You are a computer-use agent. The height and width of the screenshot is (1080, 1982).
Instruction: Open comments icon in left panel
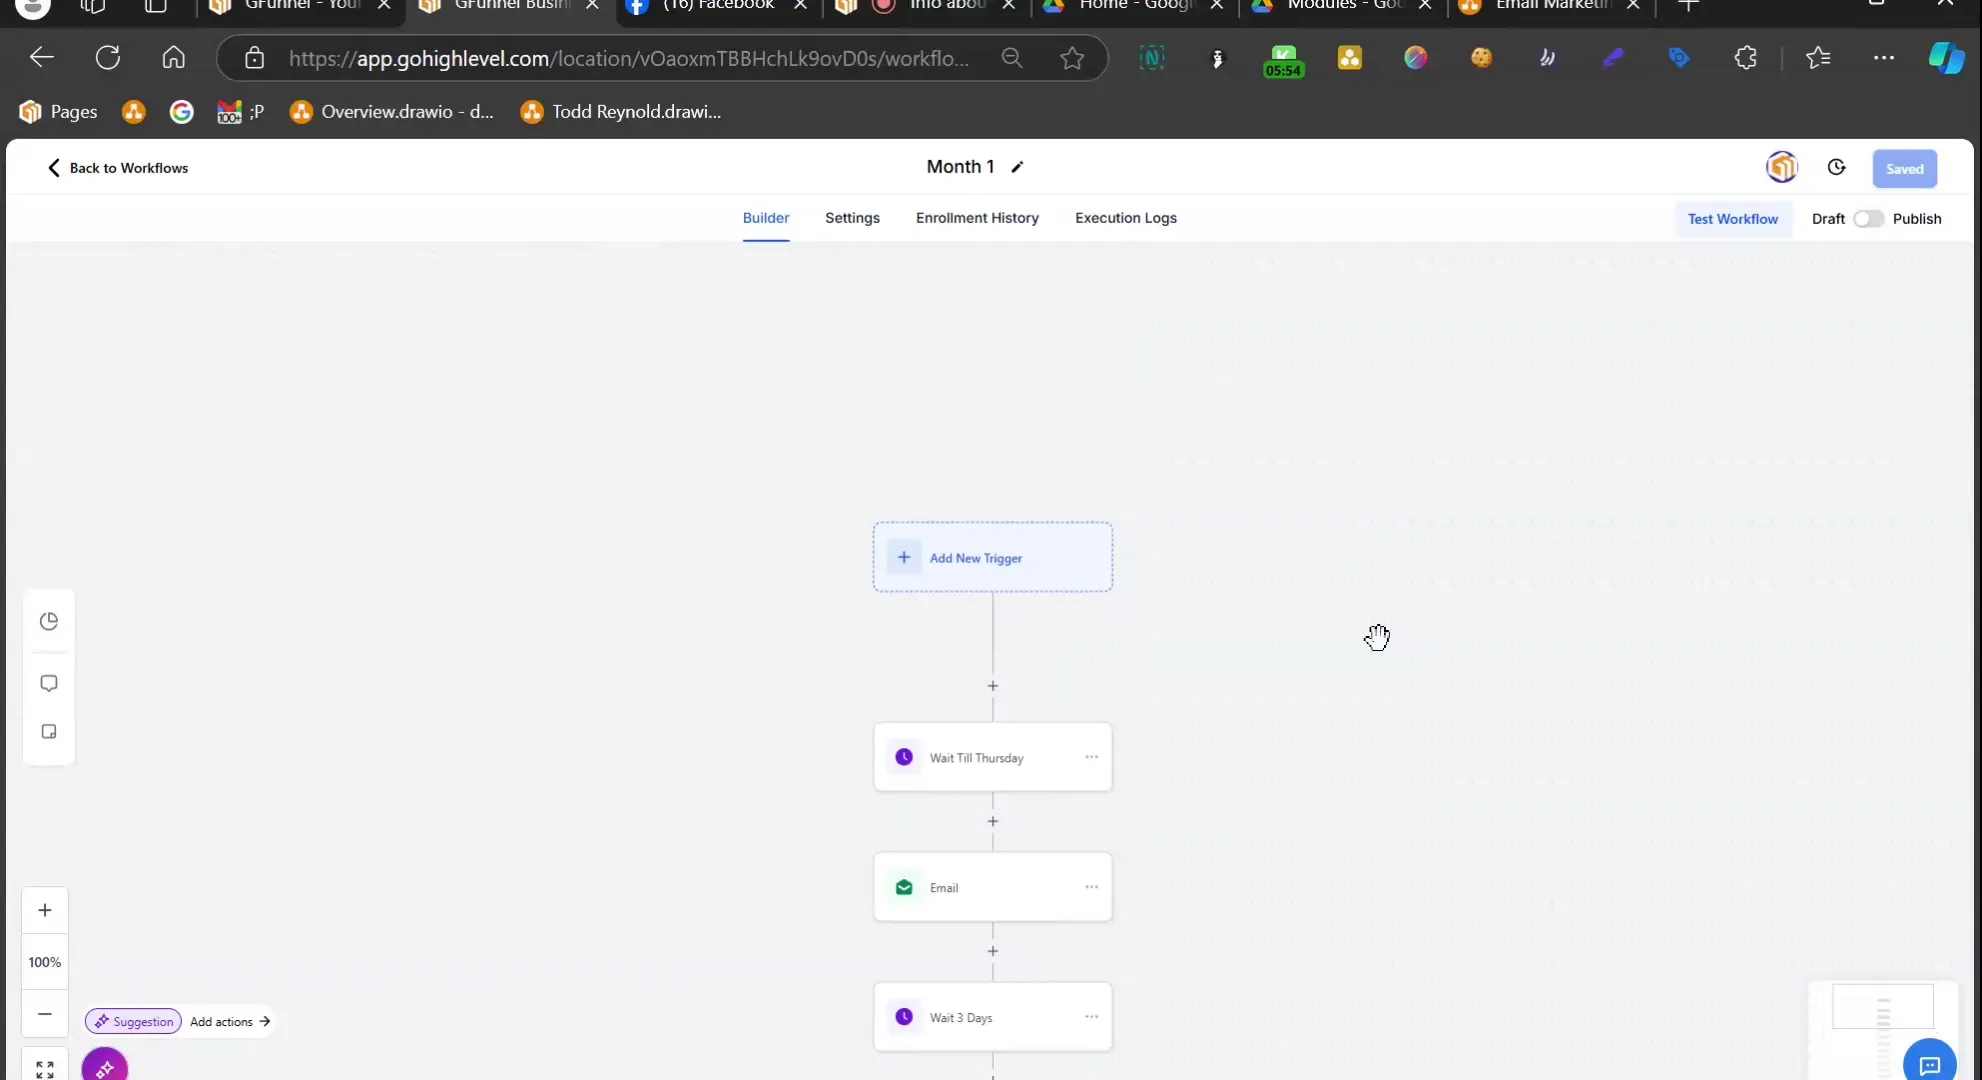click(48, 683)
